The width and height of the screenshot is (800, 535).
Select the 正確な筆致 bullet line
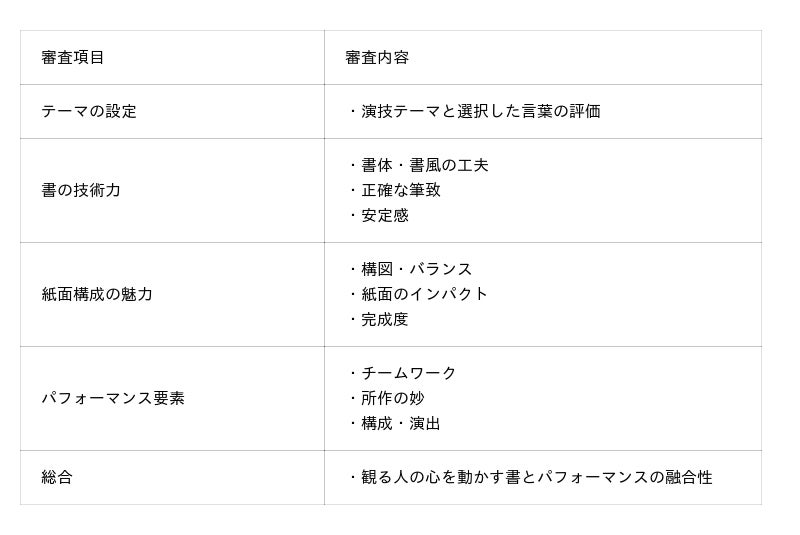pyautogui.click(x=400, y=190)
